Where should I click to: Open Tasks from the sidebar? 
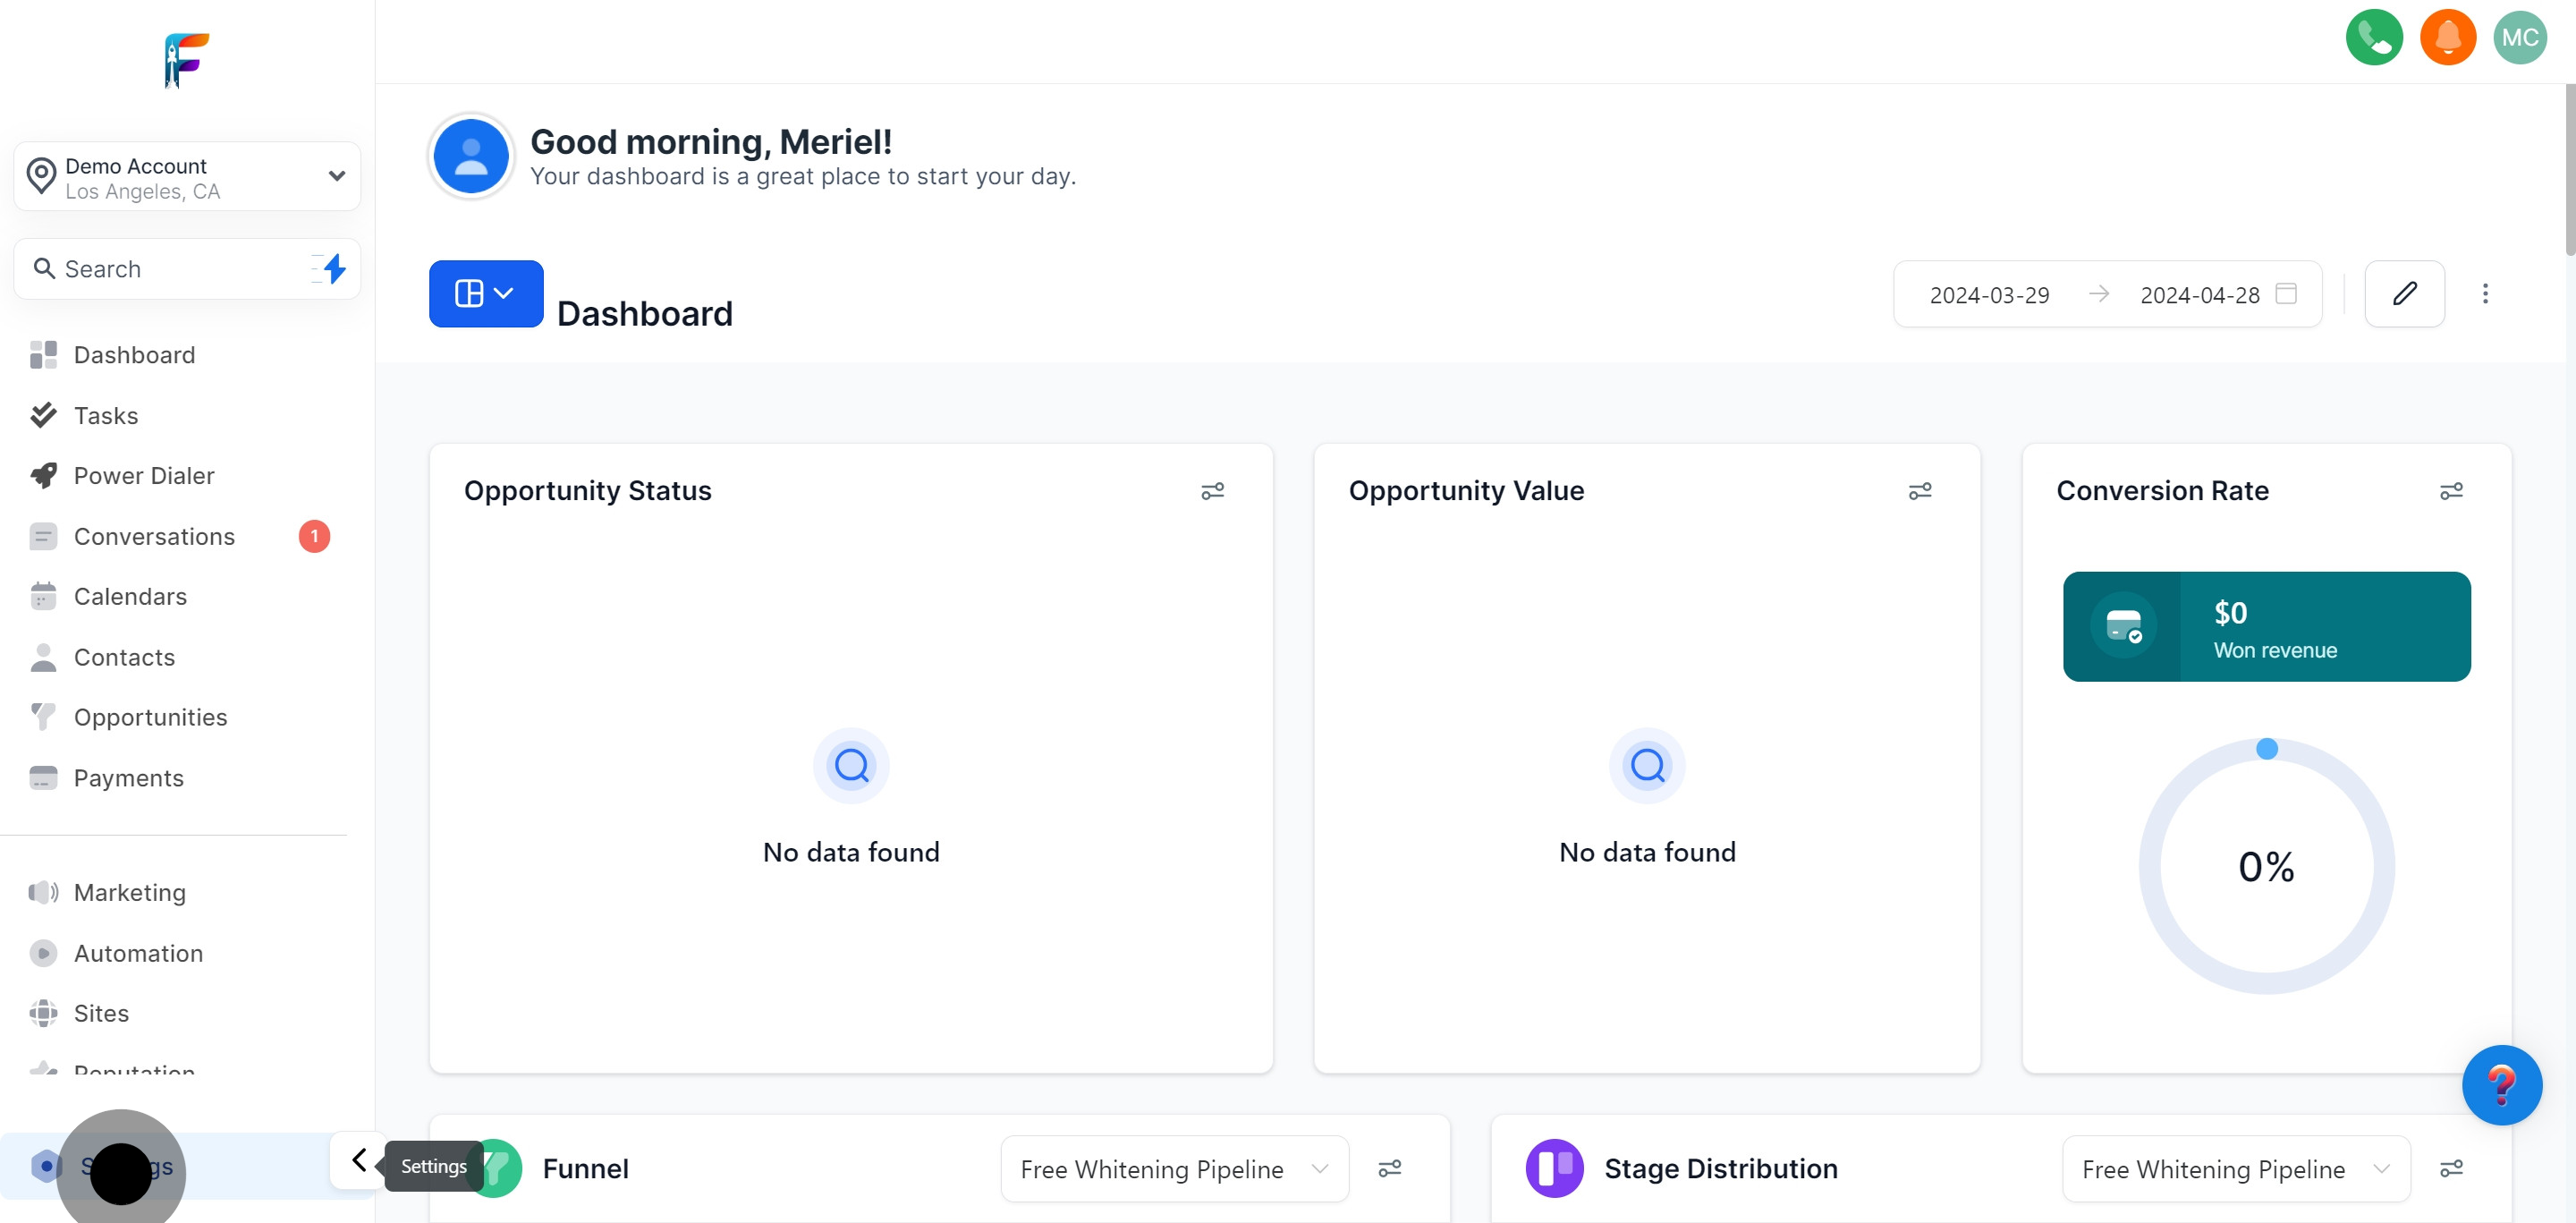106,415
